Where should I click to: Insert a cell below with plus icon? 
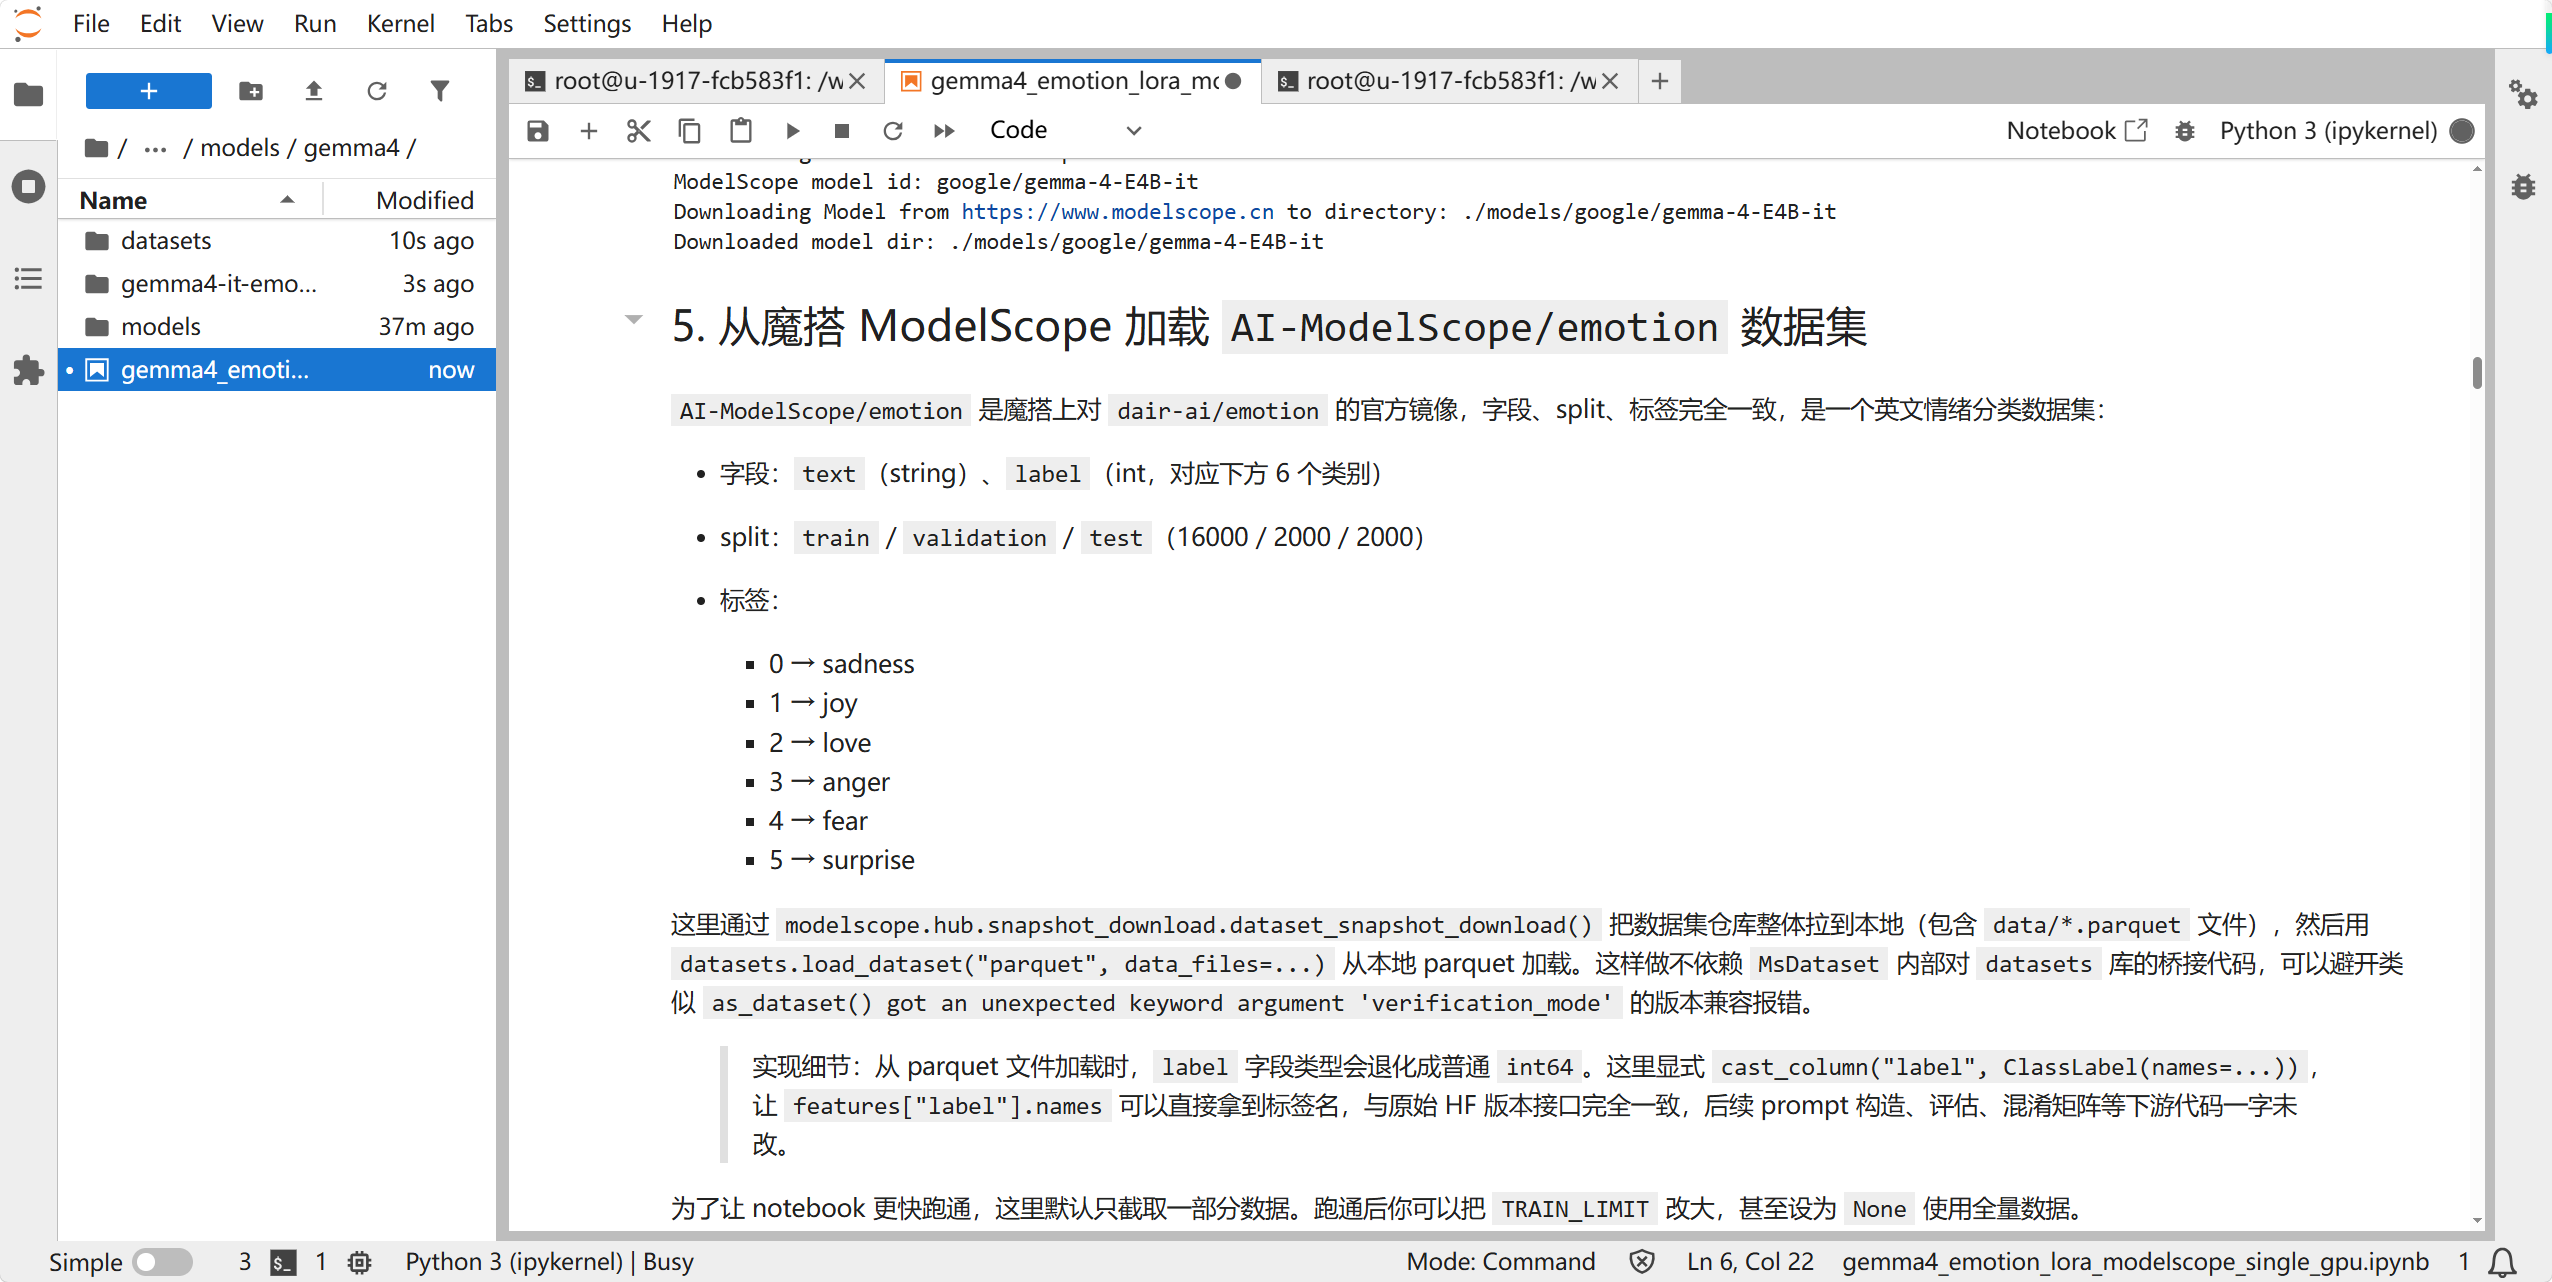pos(588,131)
